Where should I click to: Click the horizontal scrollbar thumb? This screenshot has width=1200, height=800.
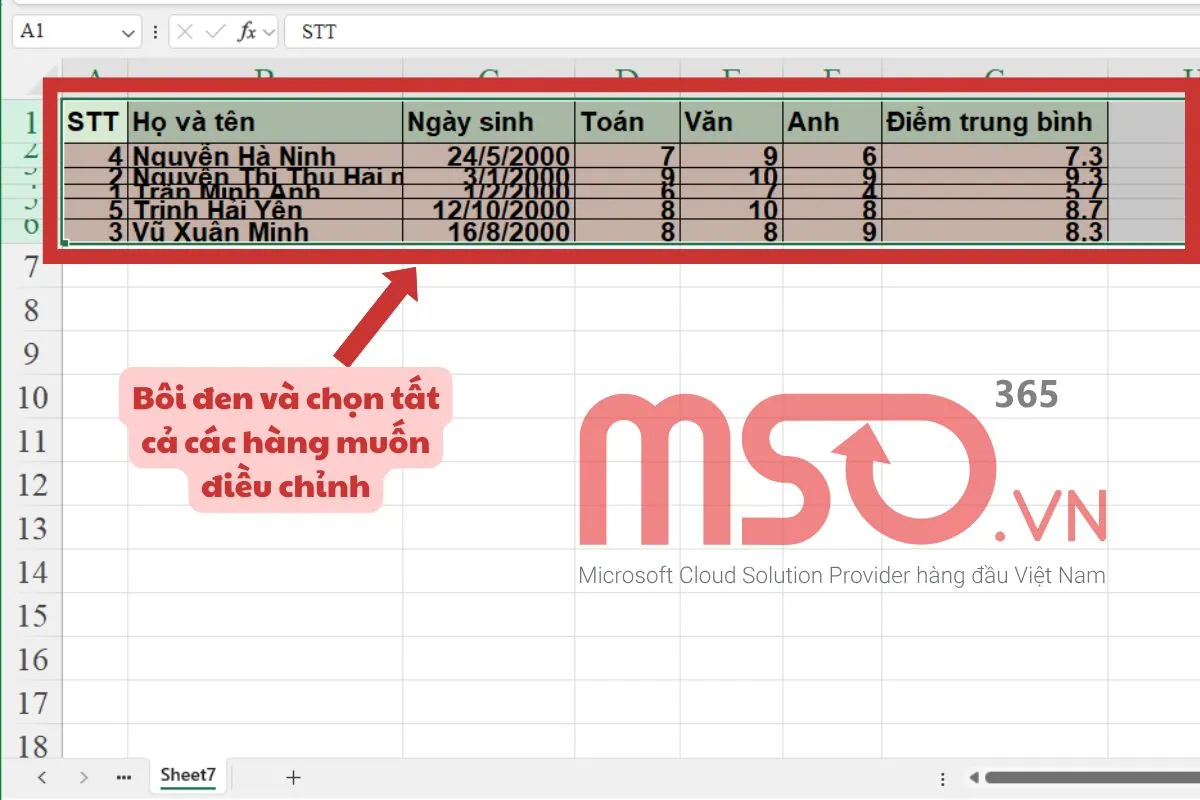1090,777
